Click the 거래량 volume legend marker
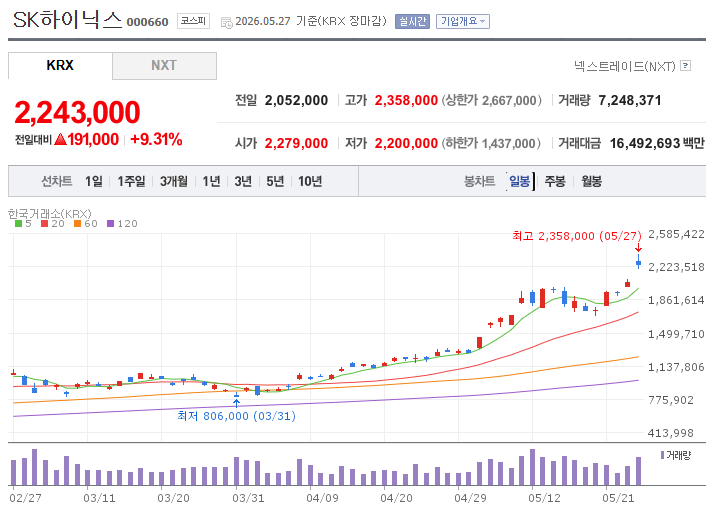Viewport: 706px width, 509px height. click(x=662, y=455)
